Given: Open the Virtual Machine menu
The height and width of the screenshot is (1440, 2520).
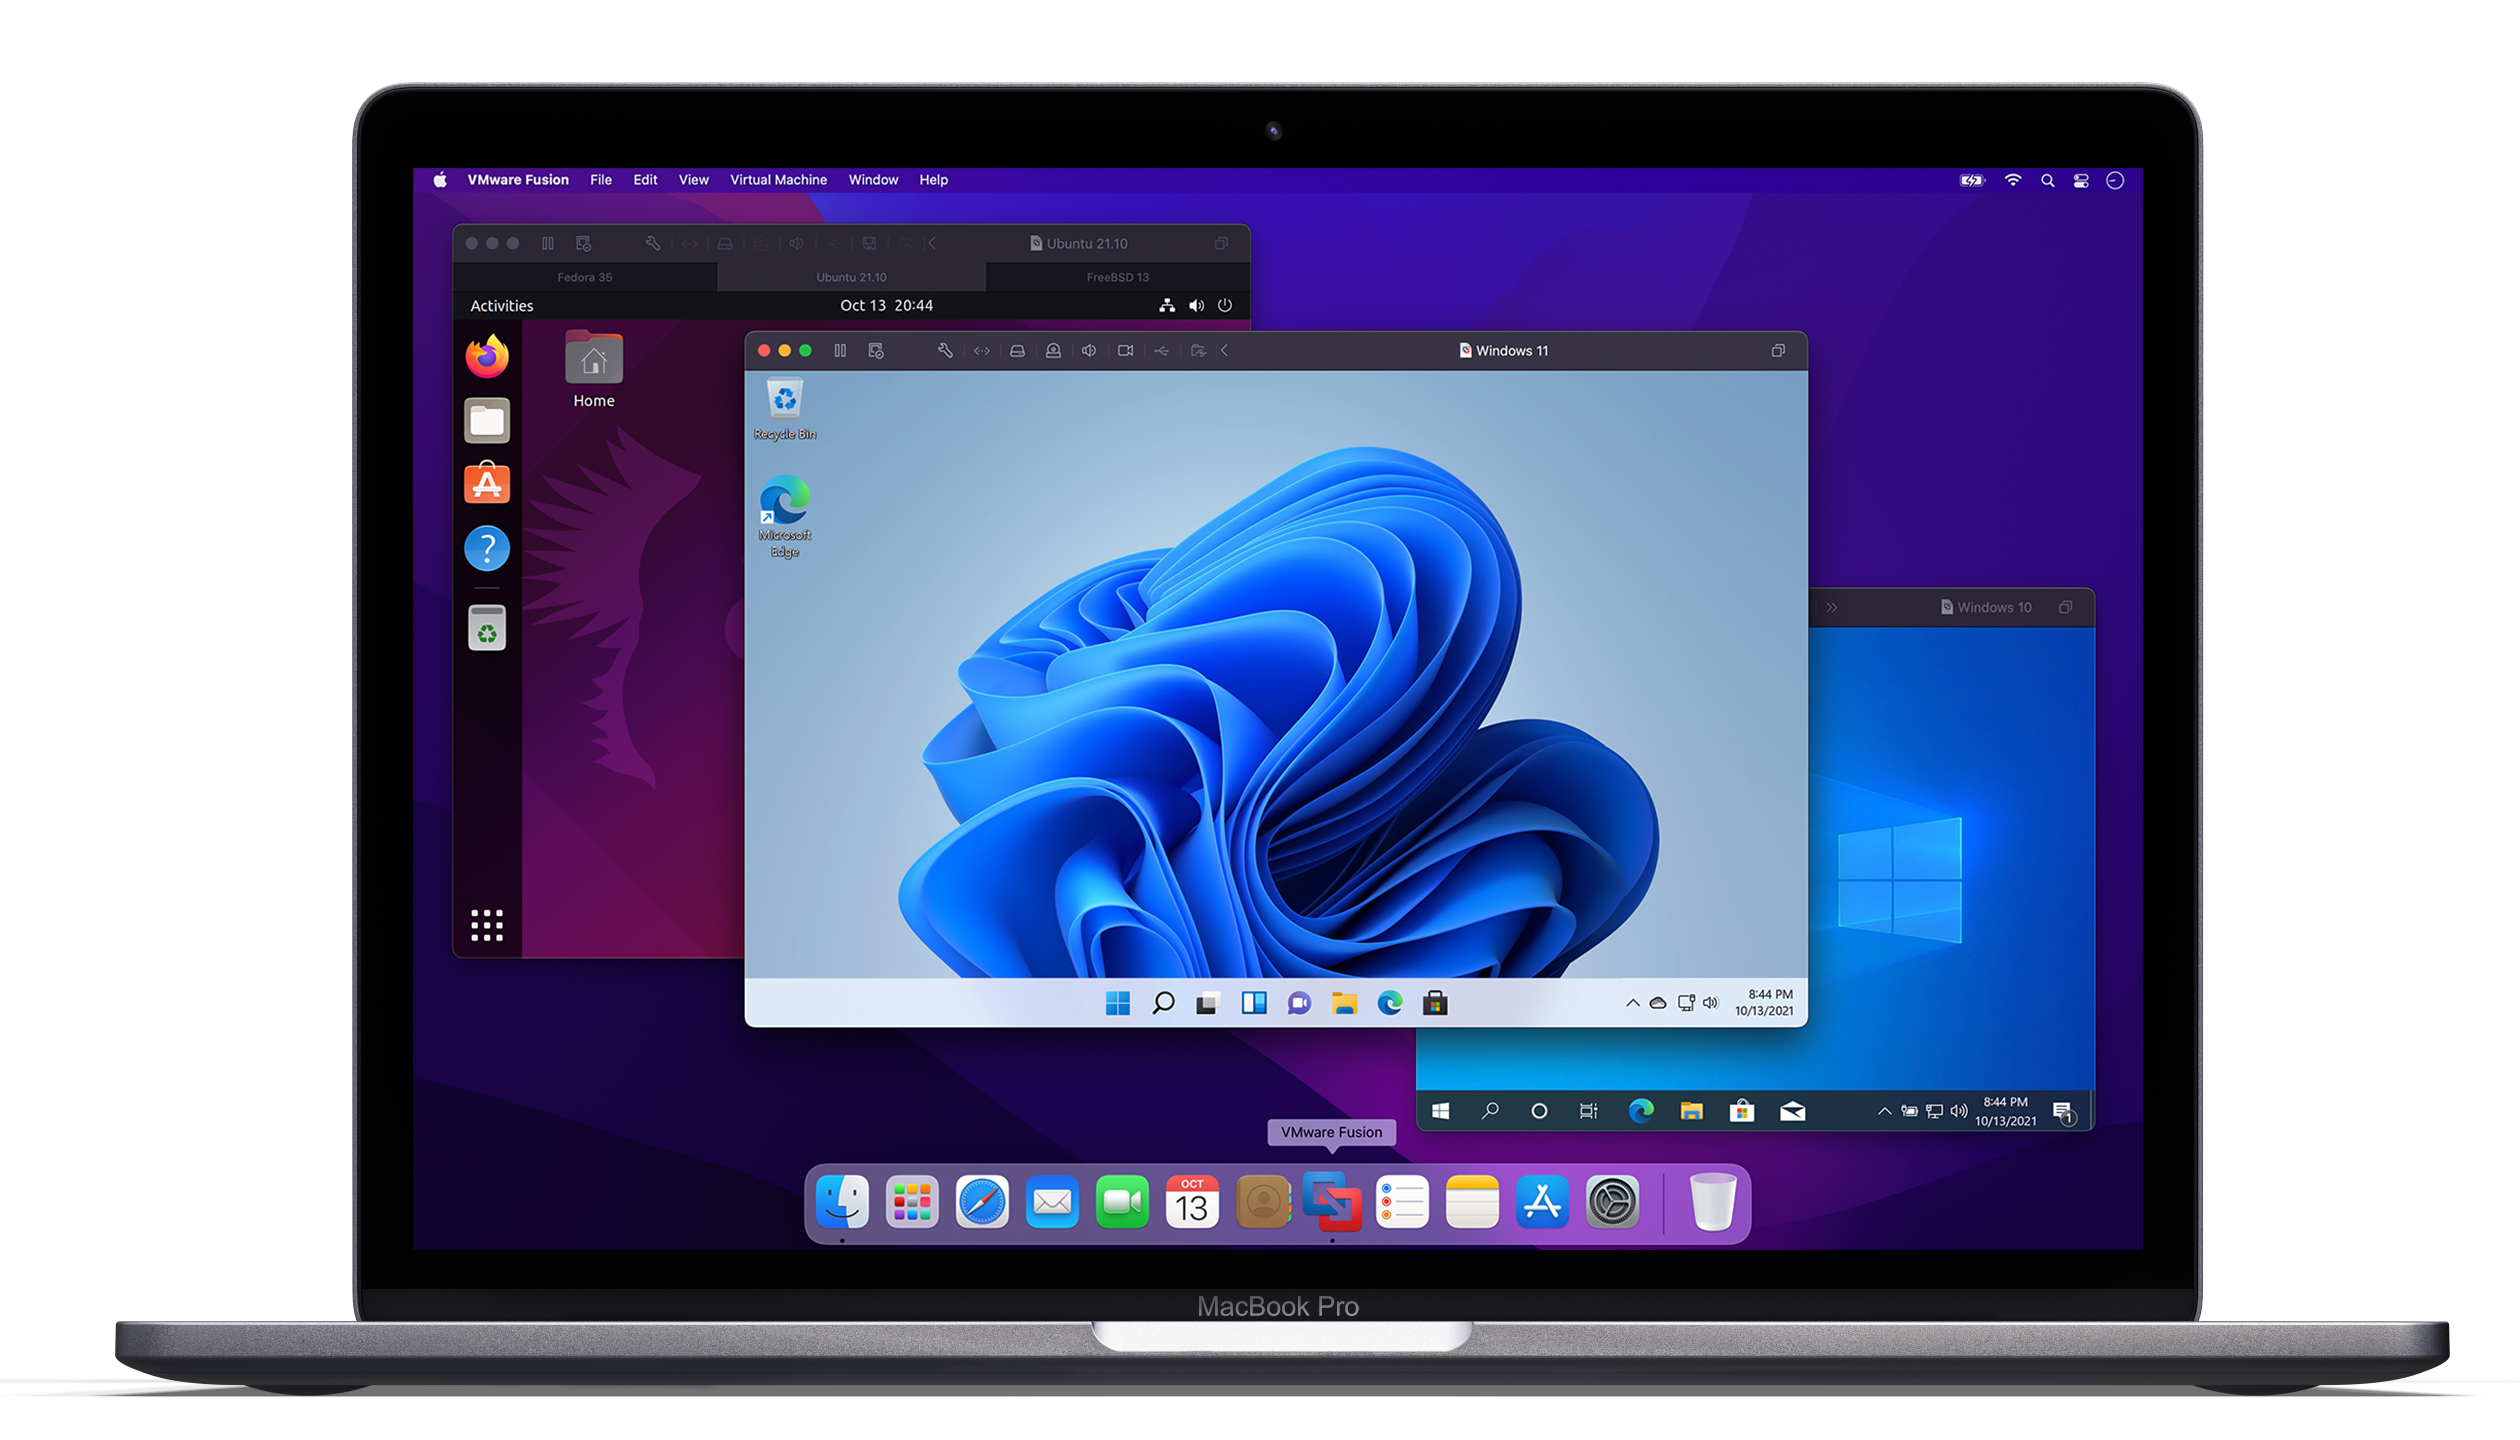Looking at the screenshot, I should tap(778, 180).
